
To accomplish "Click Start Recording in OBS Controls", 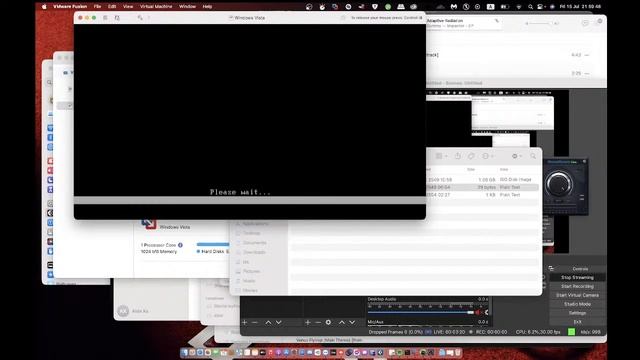I will [x=577, y=287].
